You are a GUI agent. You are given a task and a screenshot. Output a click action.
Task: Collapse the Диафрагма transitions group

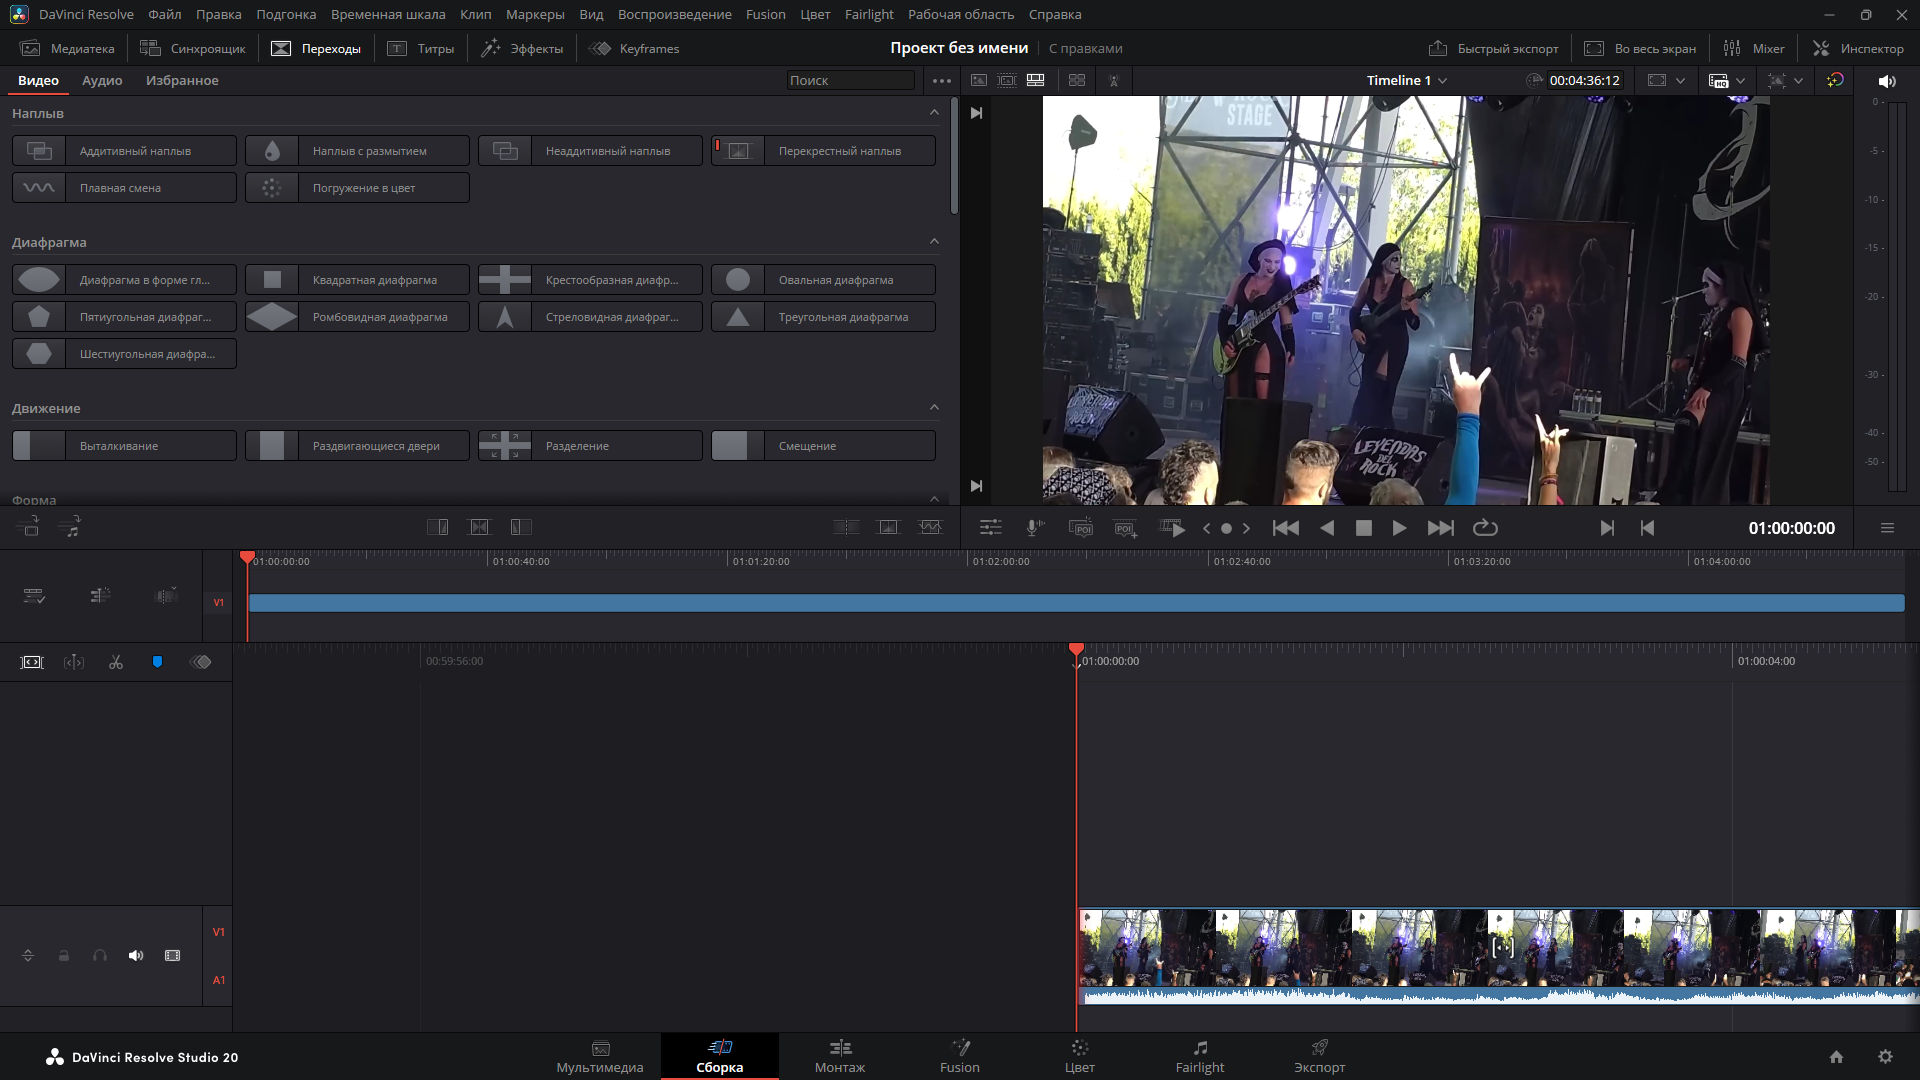[934, 241]
